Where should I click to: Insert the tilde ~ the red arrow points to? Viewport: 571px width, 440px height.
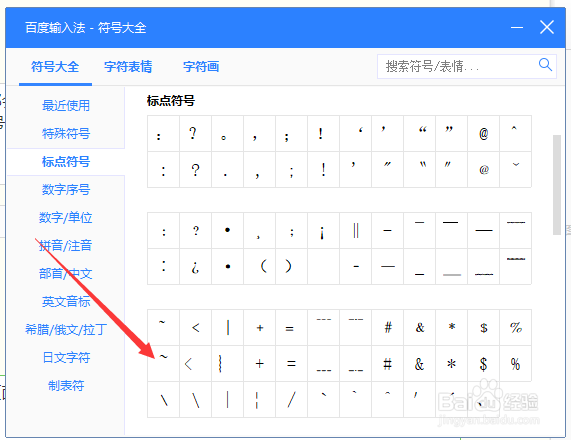pos(164,364)
